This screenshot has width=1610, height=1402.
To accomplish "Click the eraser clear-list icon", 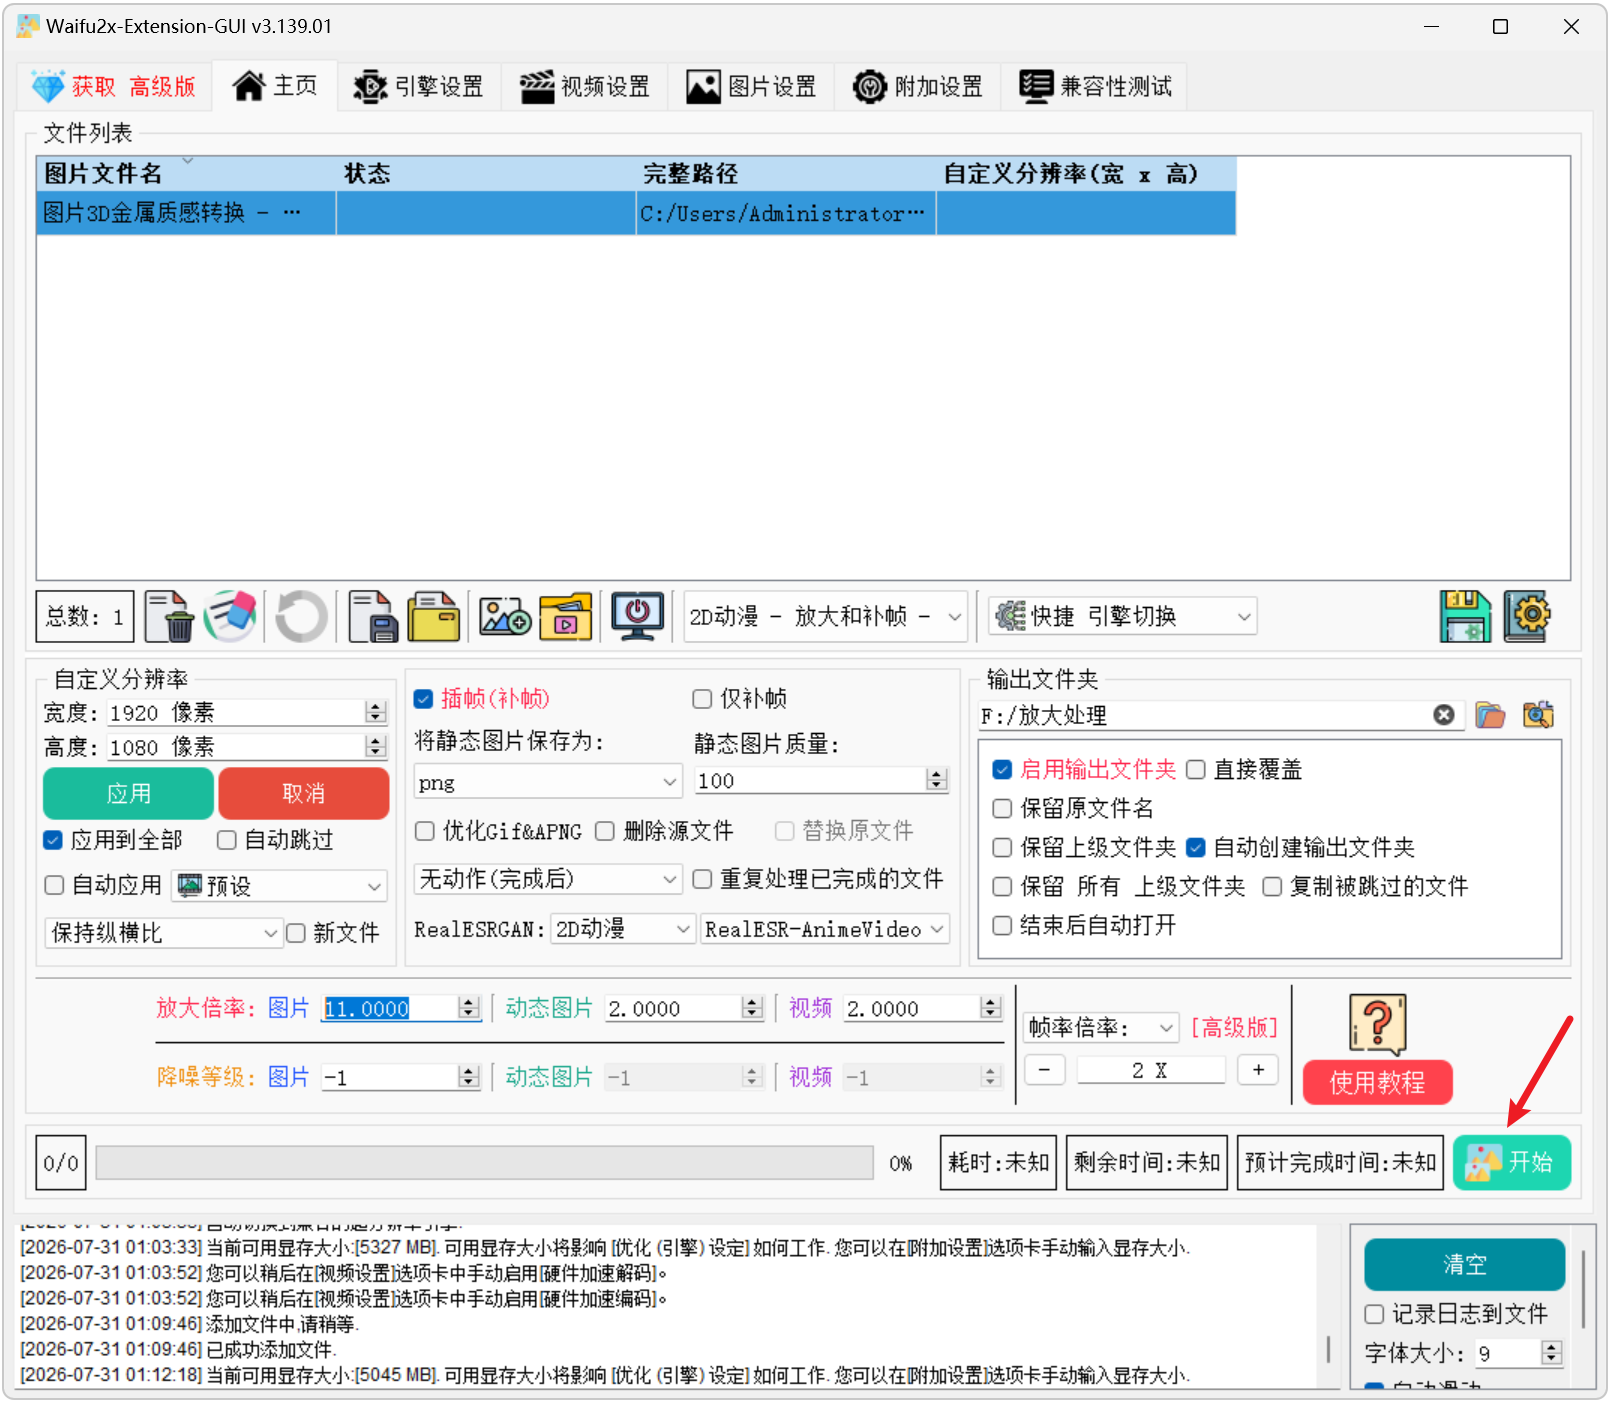I will 230,616.
